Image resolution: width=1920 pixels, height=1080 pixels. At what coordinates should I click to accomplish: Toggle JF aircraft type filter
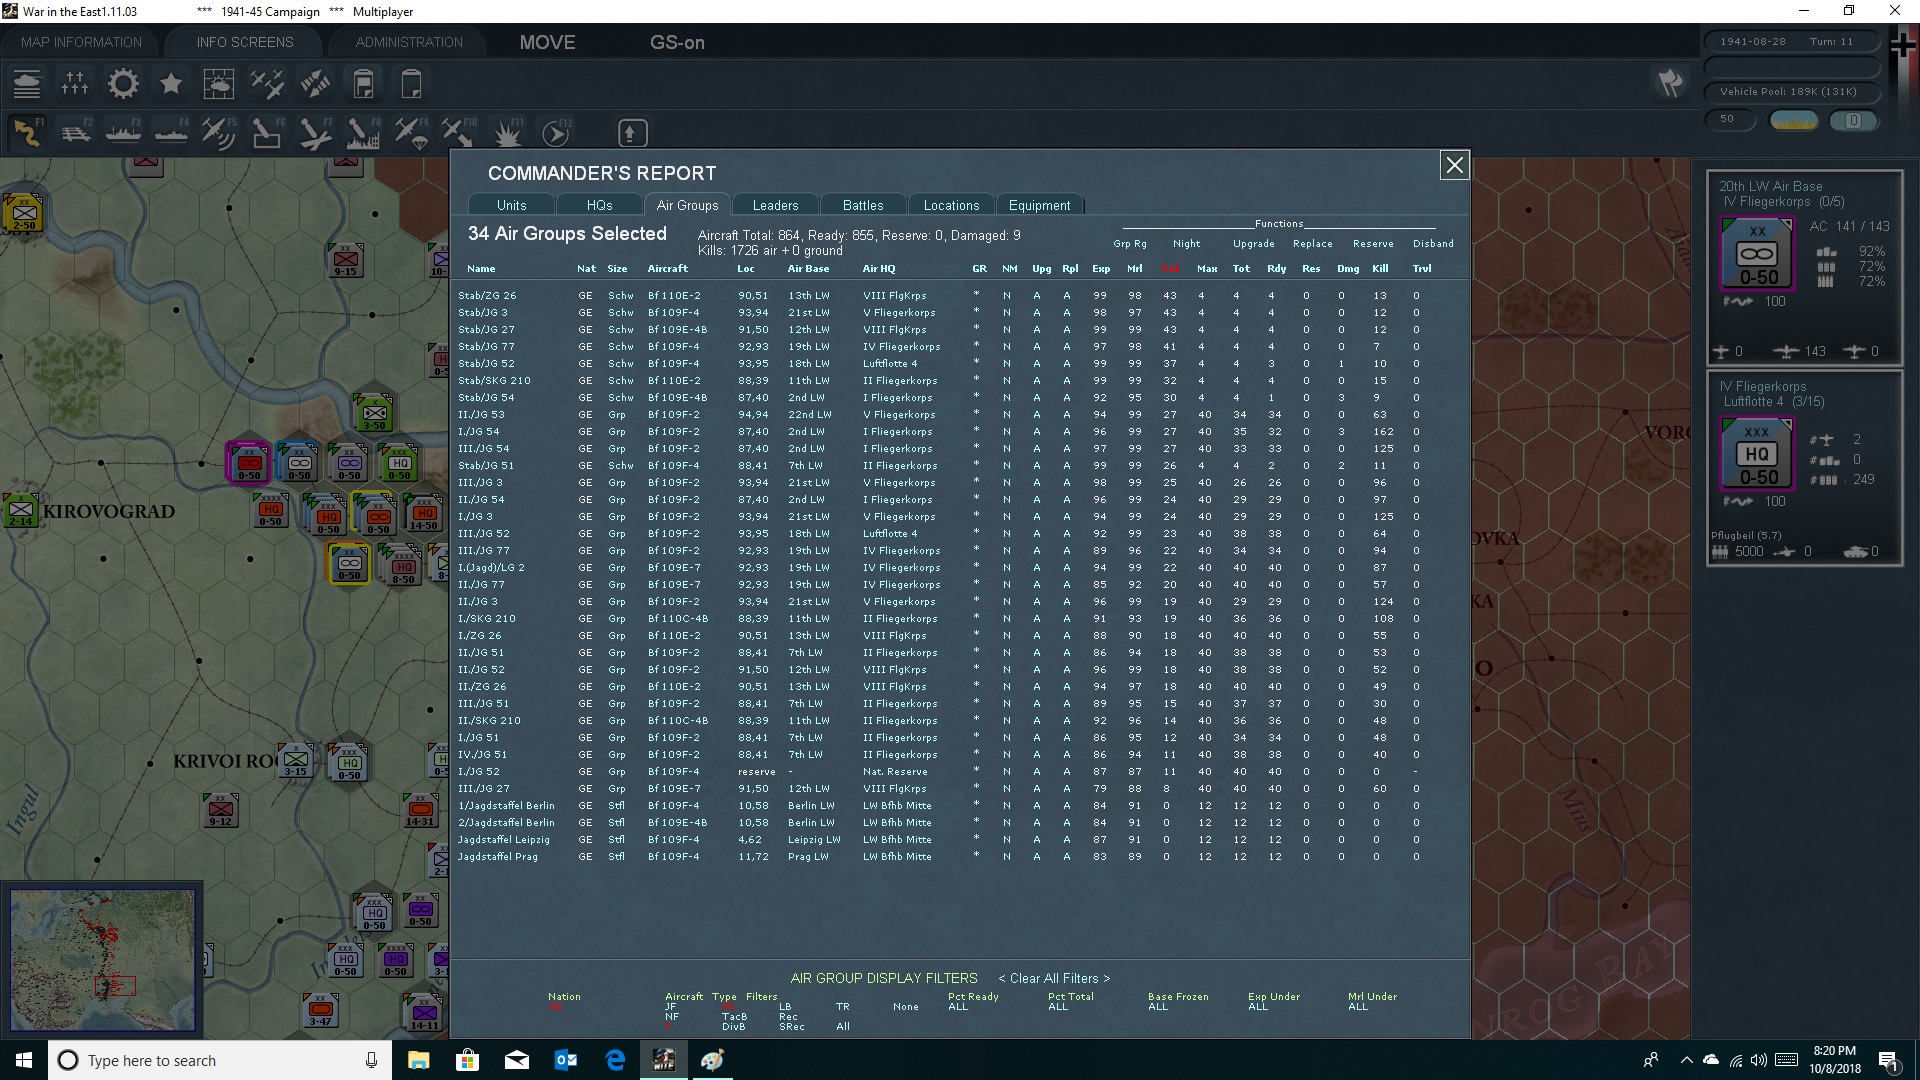point(671,1007)
